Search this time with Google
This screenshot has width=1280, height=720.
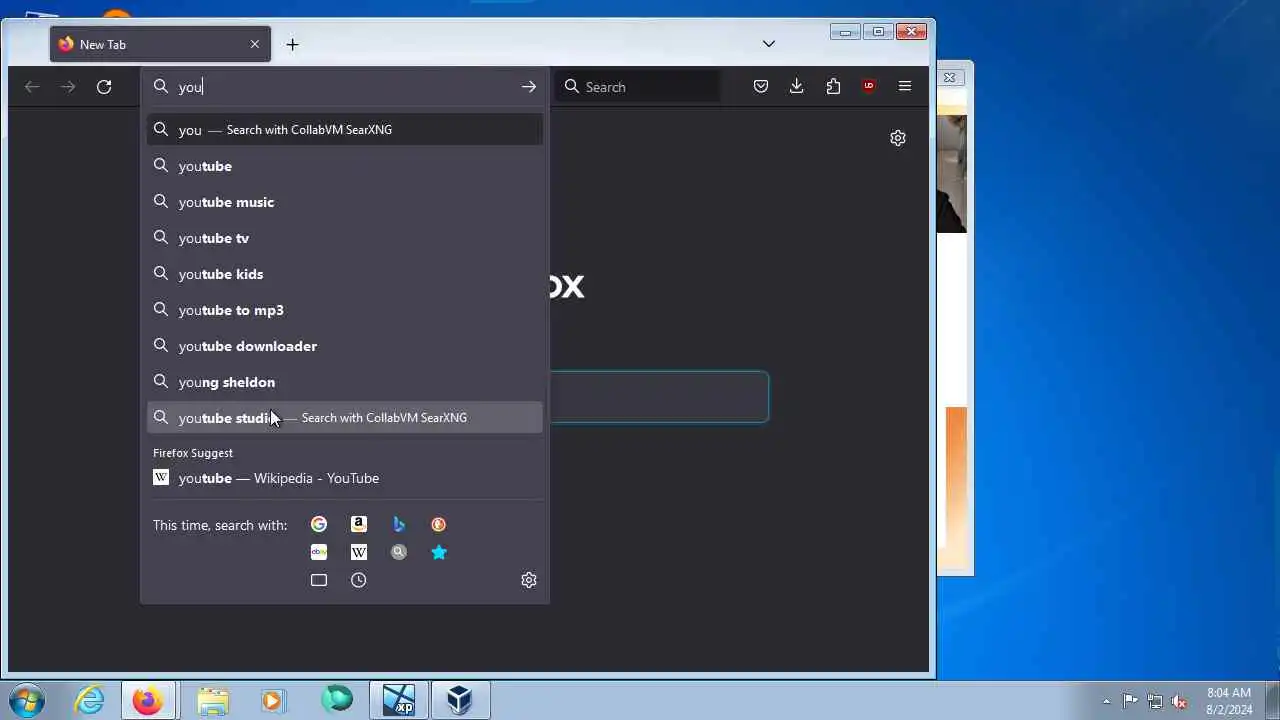319,524
